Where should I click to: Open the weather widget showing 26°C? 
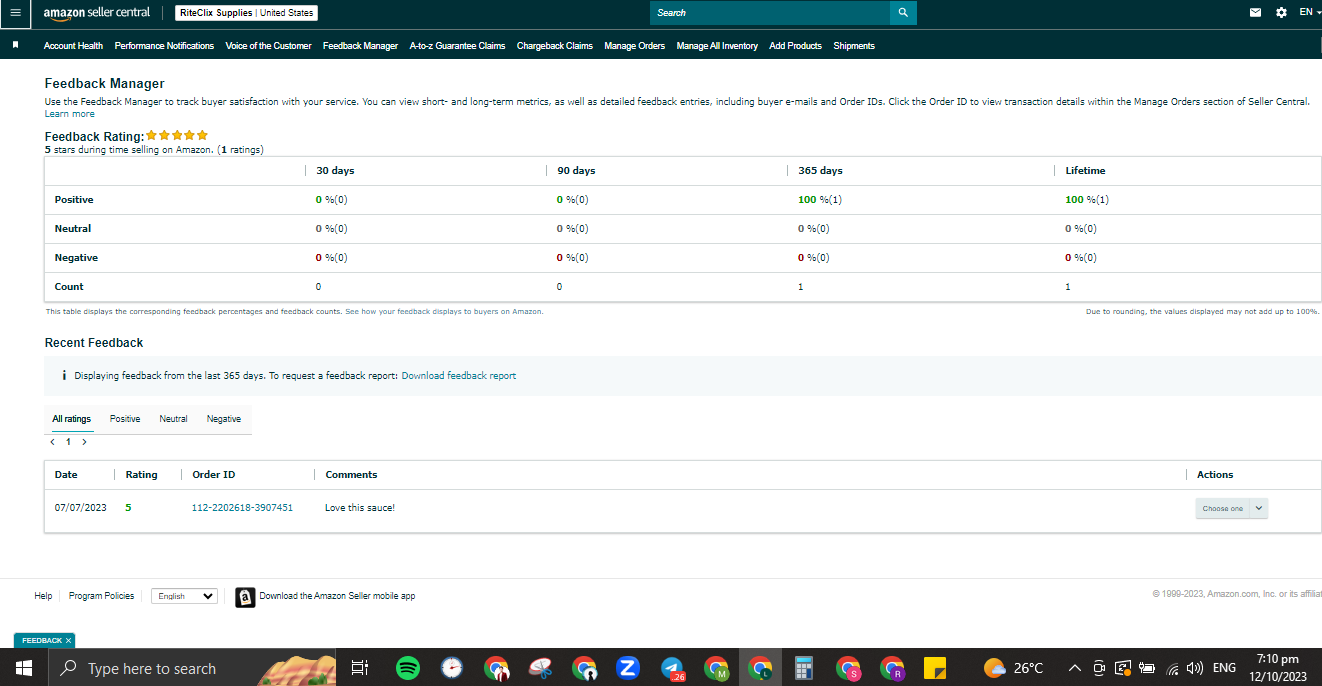tap(1013, 668)
